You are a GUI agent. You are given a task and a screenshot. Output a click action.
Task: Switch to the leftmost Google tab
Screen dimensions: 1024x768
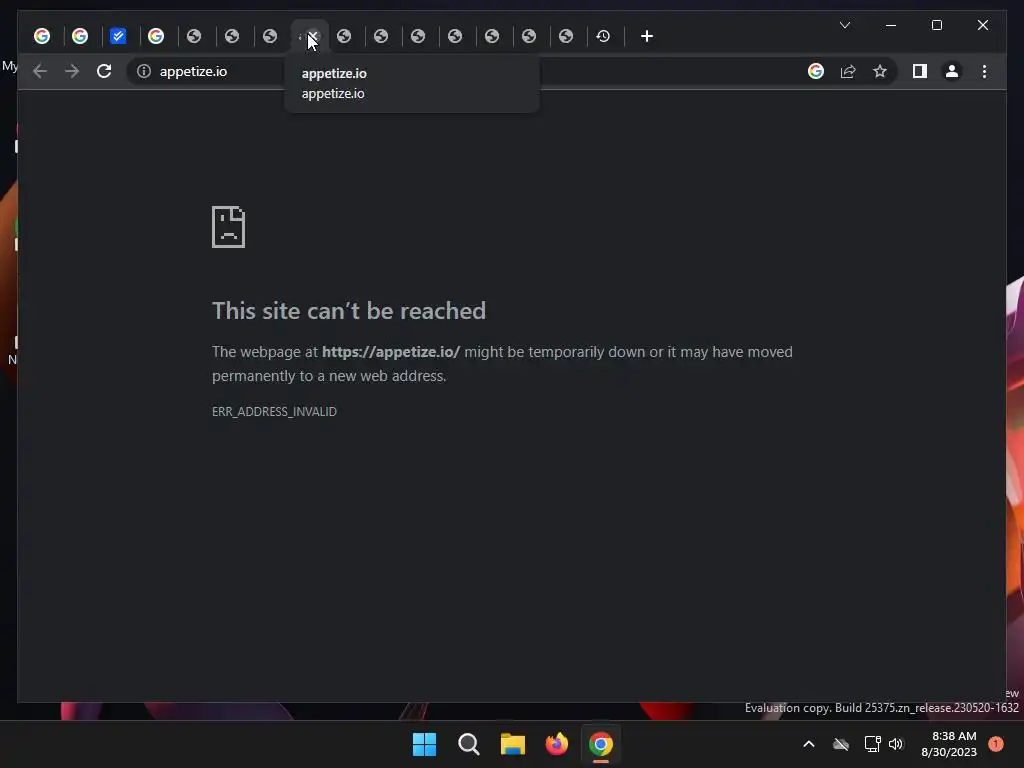[x=42, y=36]
